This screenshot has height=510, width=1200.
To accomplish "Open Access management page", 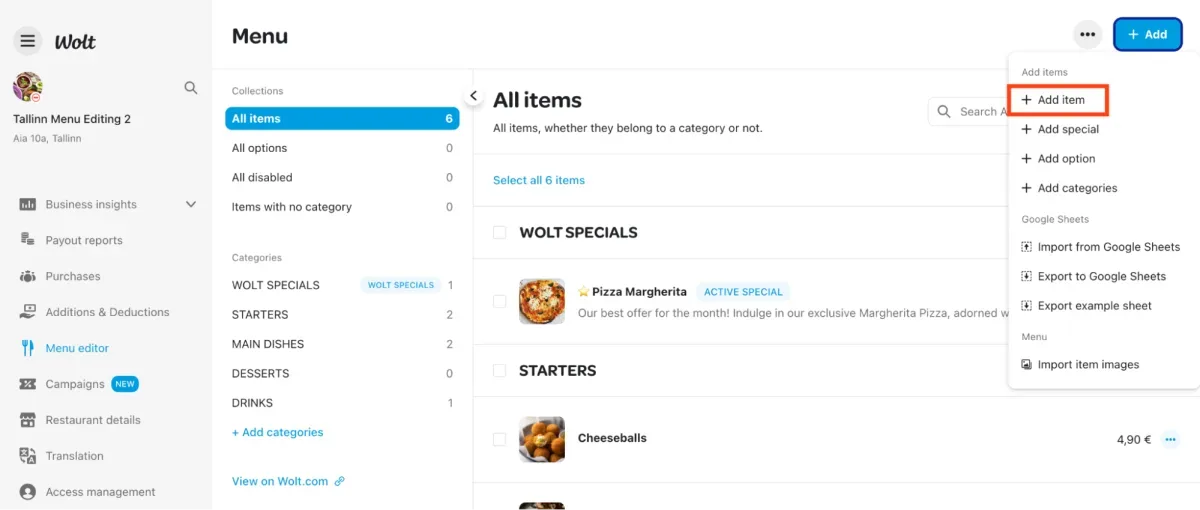I will tap(100, 492).
